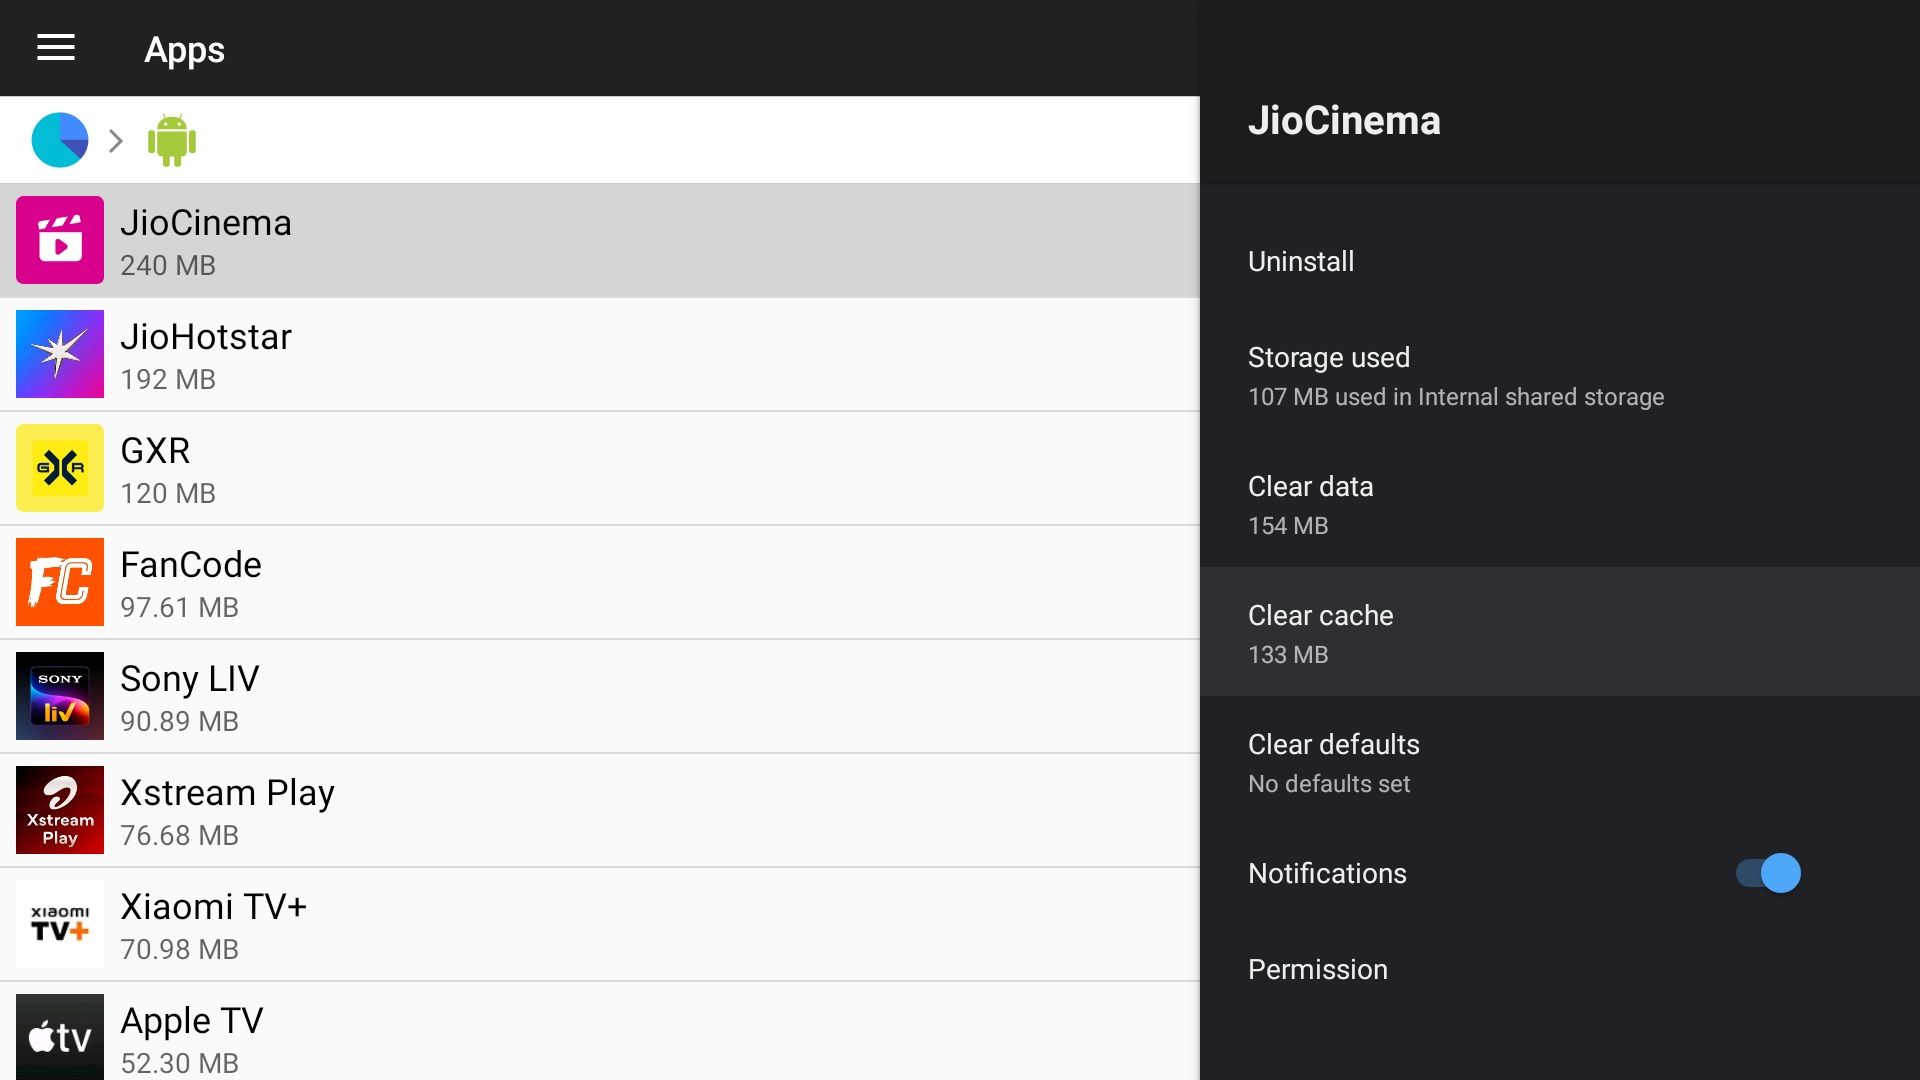The width and height of the screenshot is (1920, 1080).
Task: Click the Apps title
Action: coord(184,50)
